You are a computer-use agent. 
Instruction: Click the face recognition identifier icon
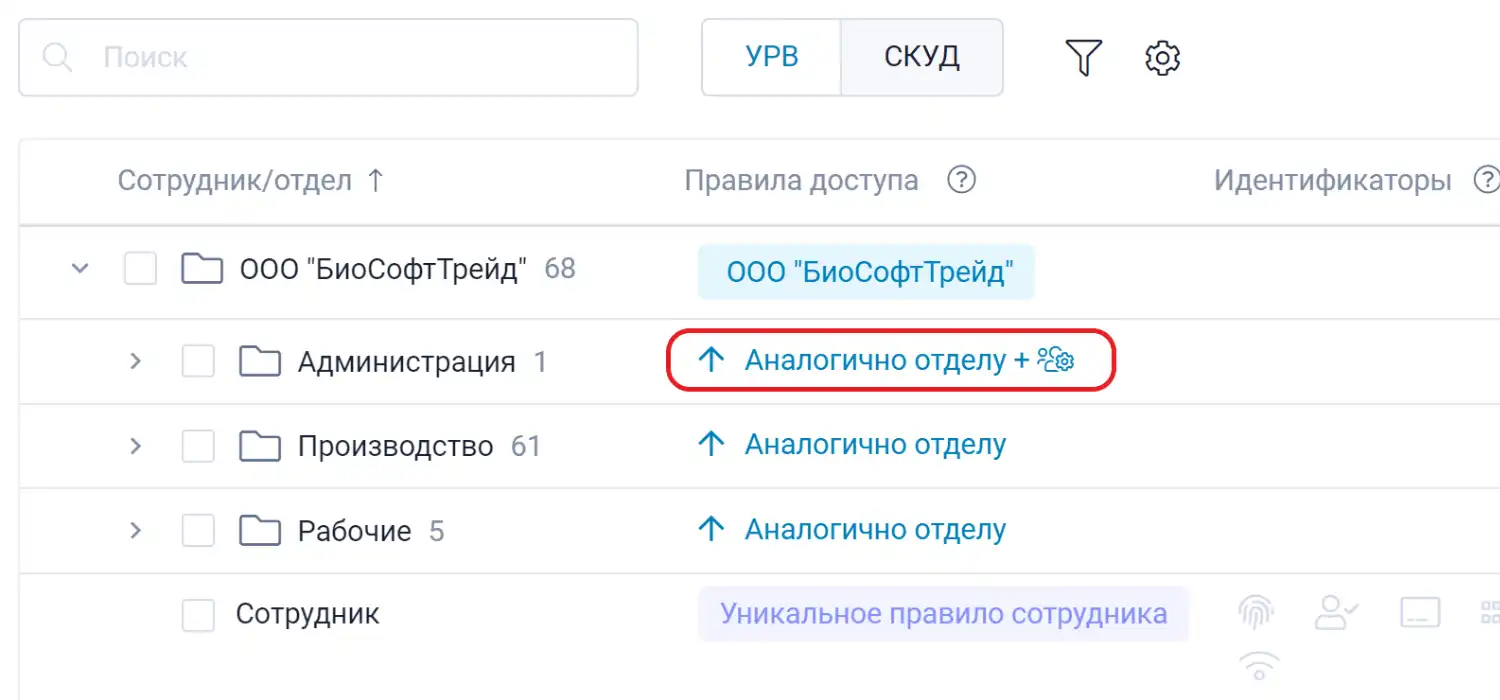pyautogui.click(x=1337, y=613)
